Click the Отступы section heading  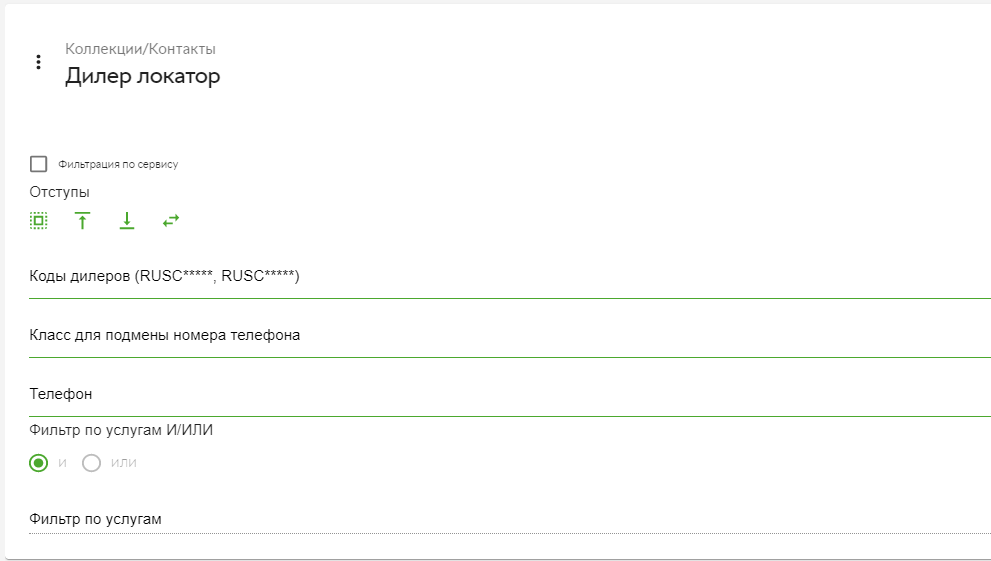(59, 192)
